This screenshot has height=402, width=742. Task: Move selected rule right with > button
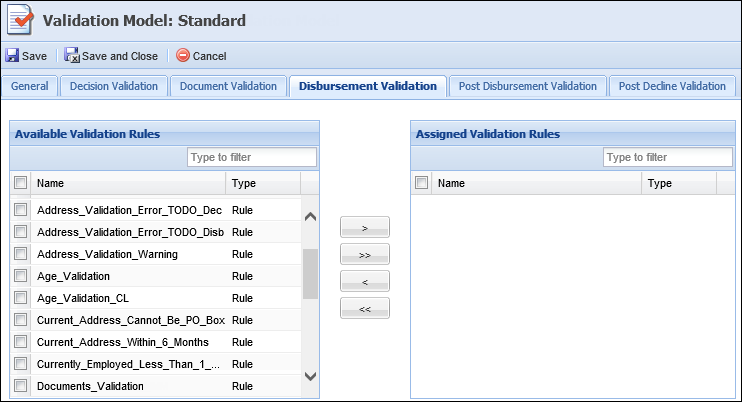pyautogui.click(x=364, y=227)
